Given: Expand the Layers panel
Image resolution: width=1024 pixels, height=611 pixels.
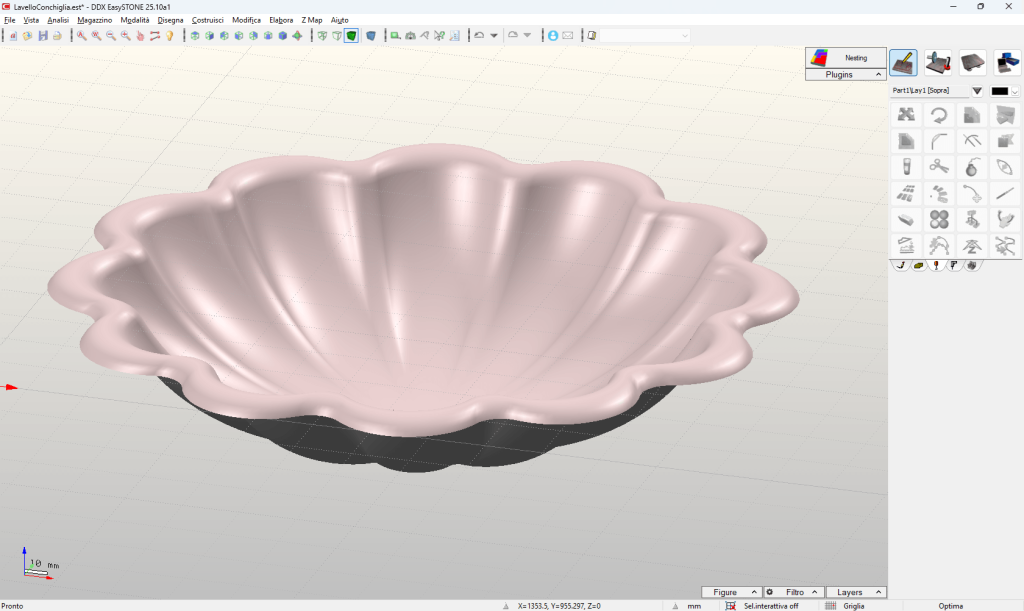Looking at the screenshot, I should pyautogui.click(x=856, y=592).
